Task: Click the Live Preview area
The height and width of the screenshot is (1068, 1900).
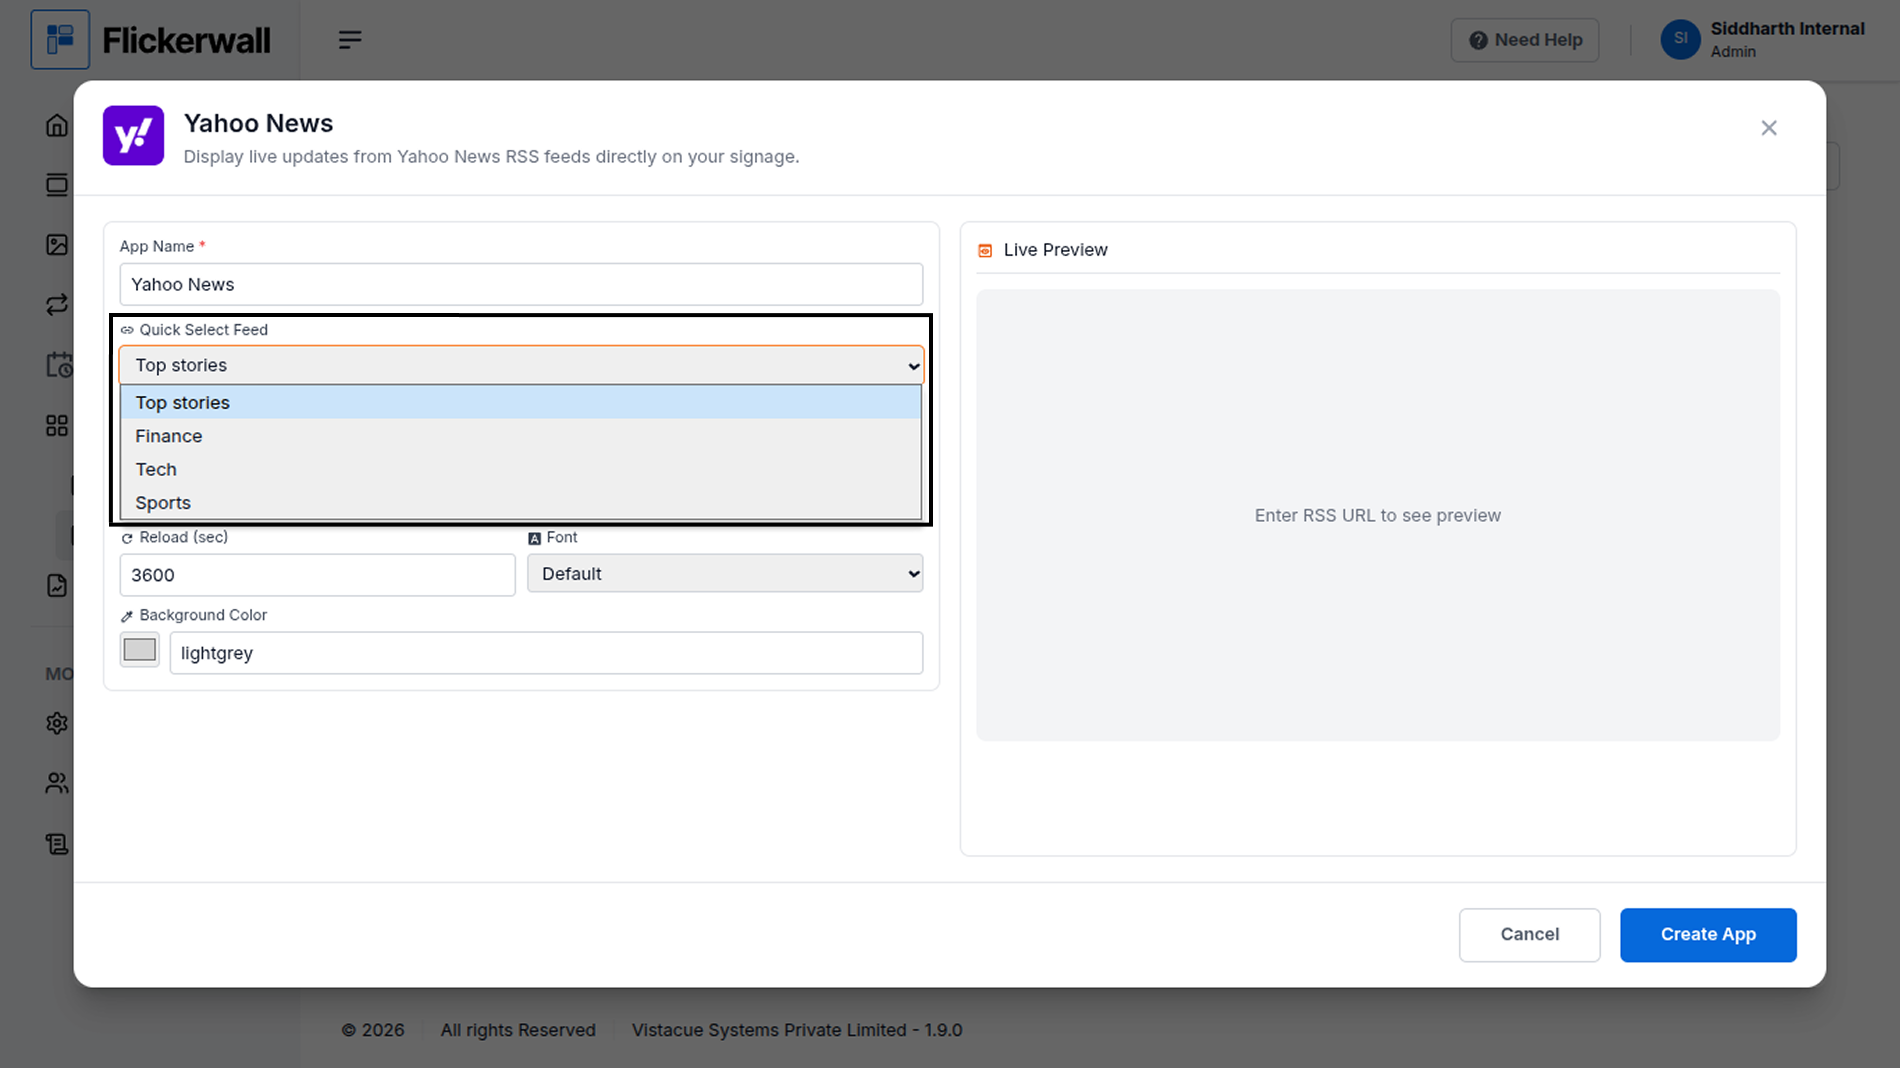Action: [x=1378, y=515]
